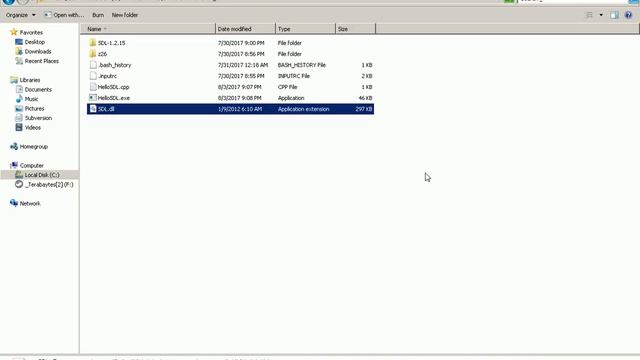Click the Homegroup icon
The width and height of the screenshot is (640, 360).
click(14, 147)
